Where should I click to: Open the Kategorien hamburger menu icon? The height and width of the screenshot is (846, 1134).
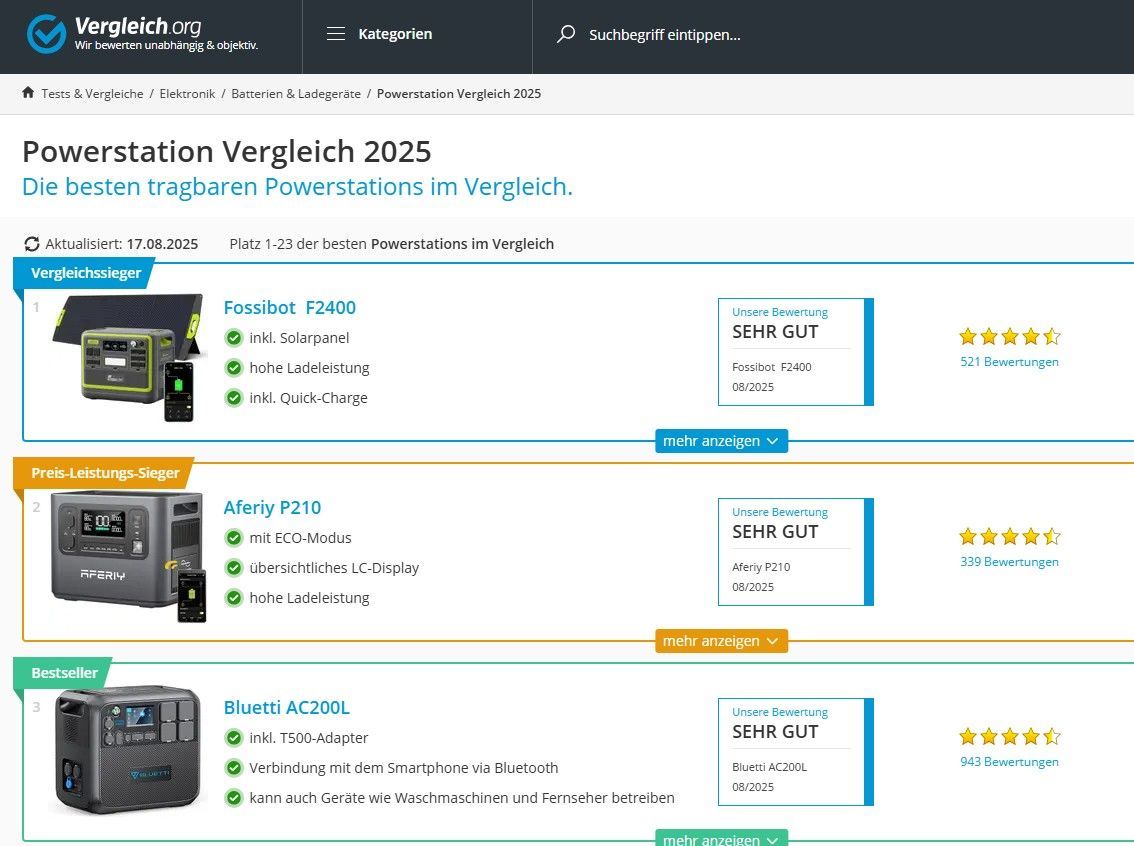336,34
